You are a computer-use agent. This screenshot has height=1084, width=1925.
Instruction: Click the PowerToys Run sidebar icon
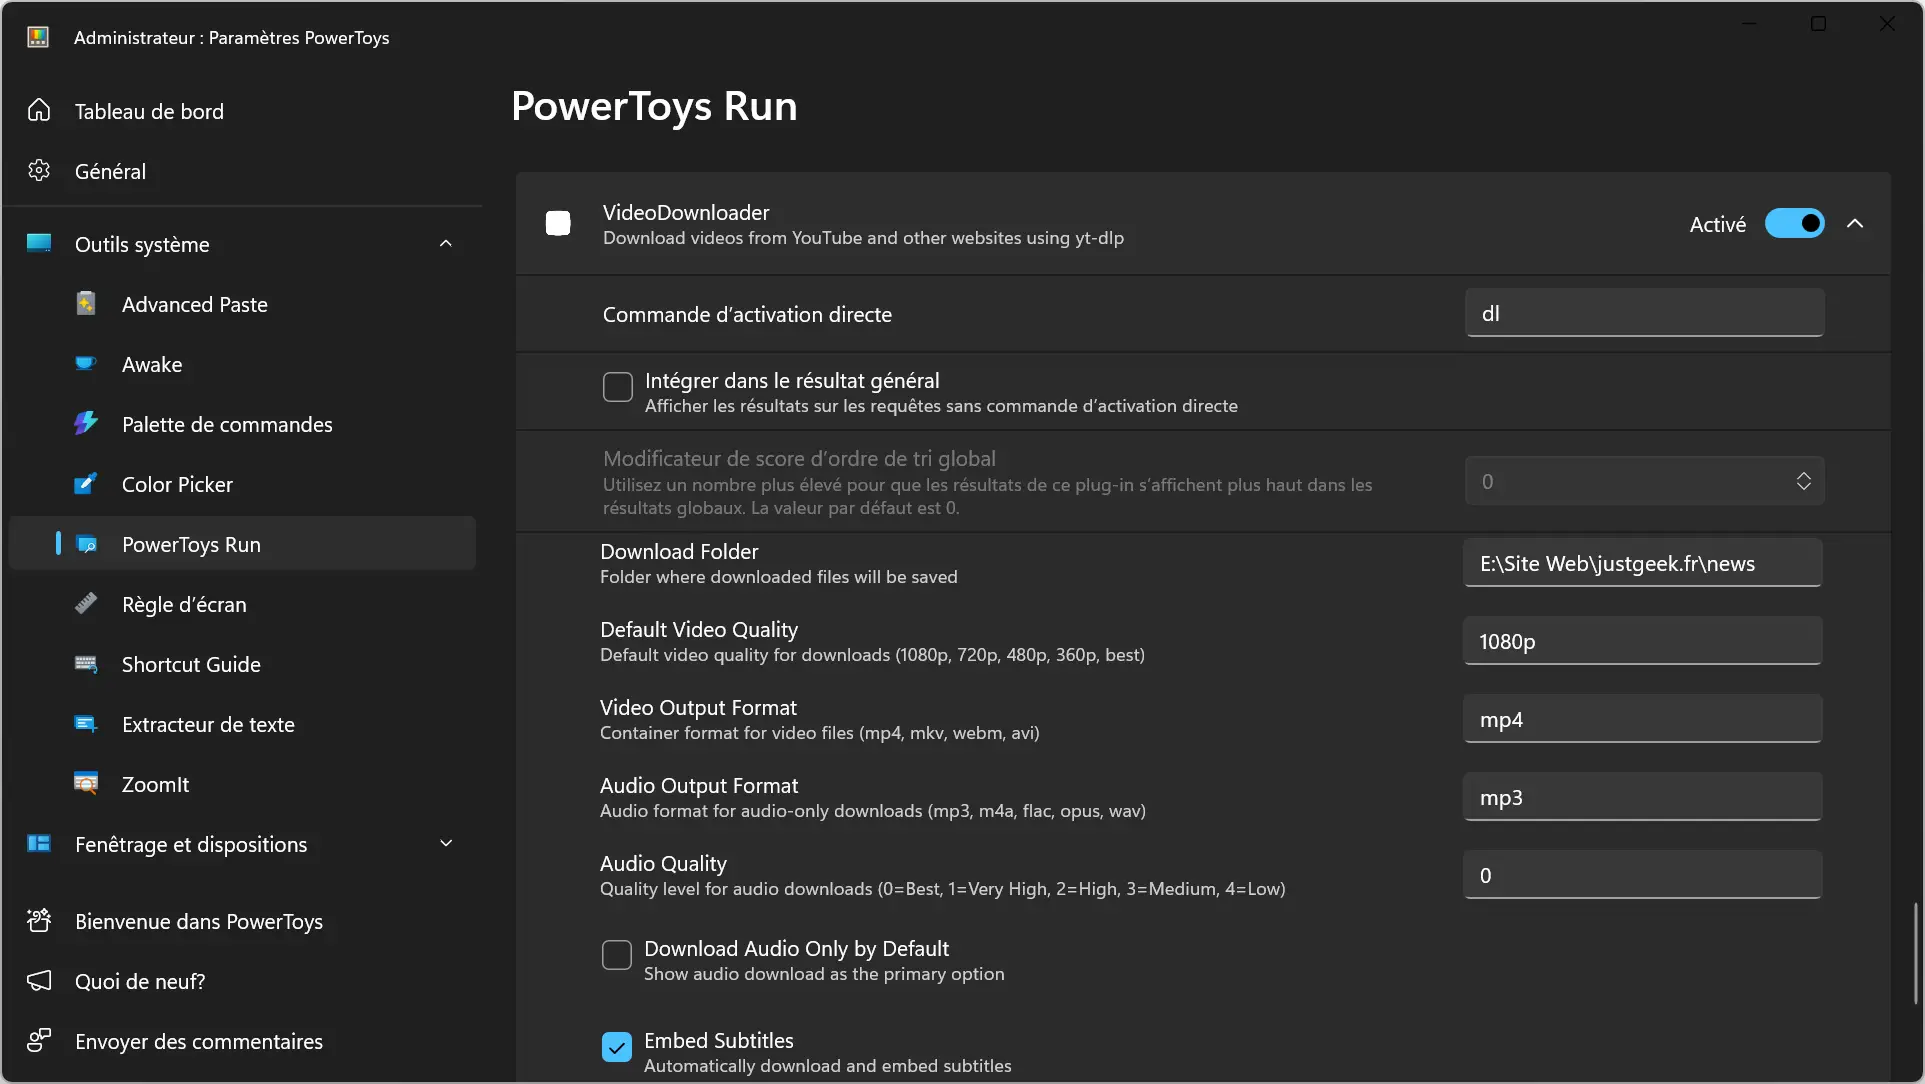87,544
